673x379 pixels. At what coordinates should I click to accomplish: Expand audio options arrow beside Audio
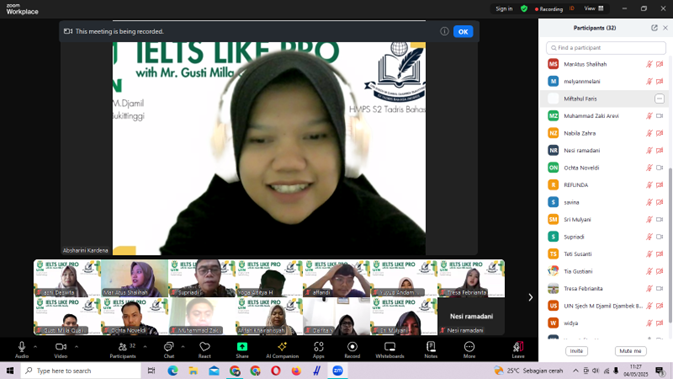point(35,346)
